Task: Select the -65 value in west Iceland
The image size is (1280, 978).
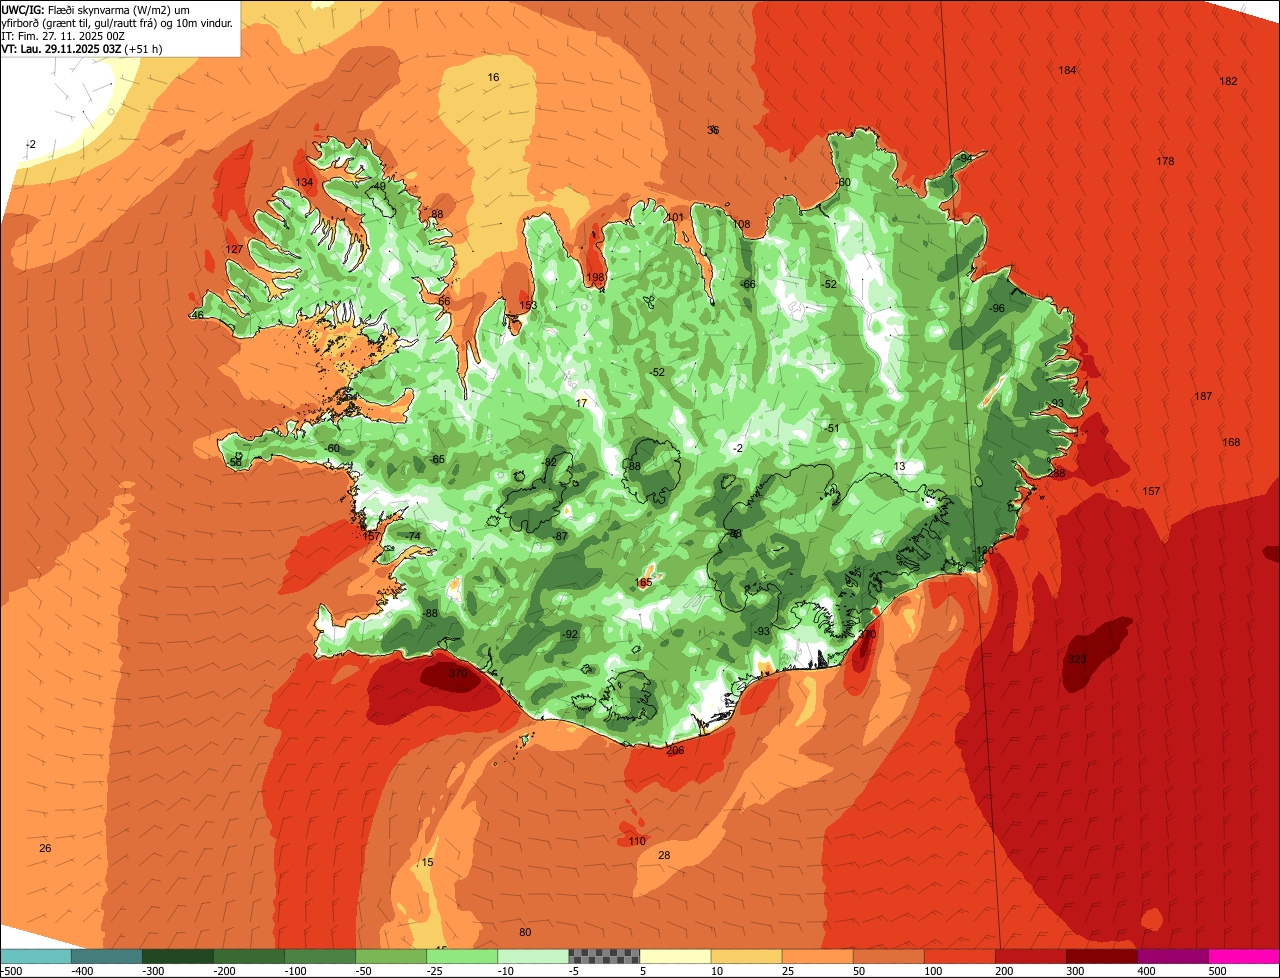Action: coord(436,459)
